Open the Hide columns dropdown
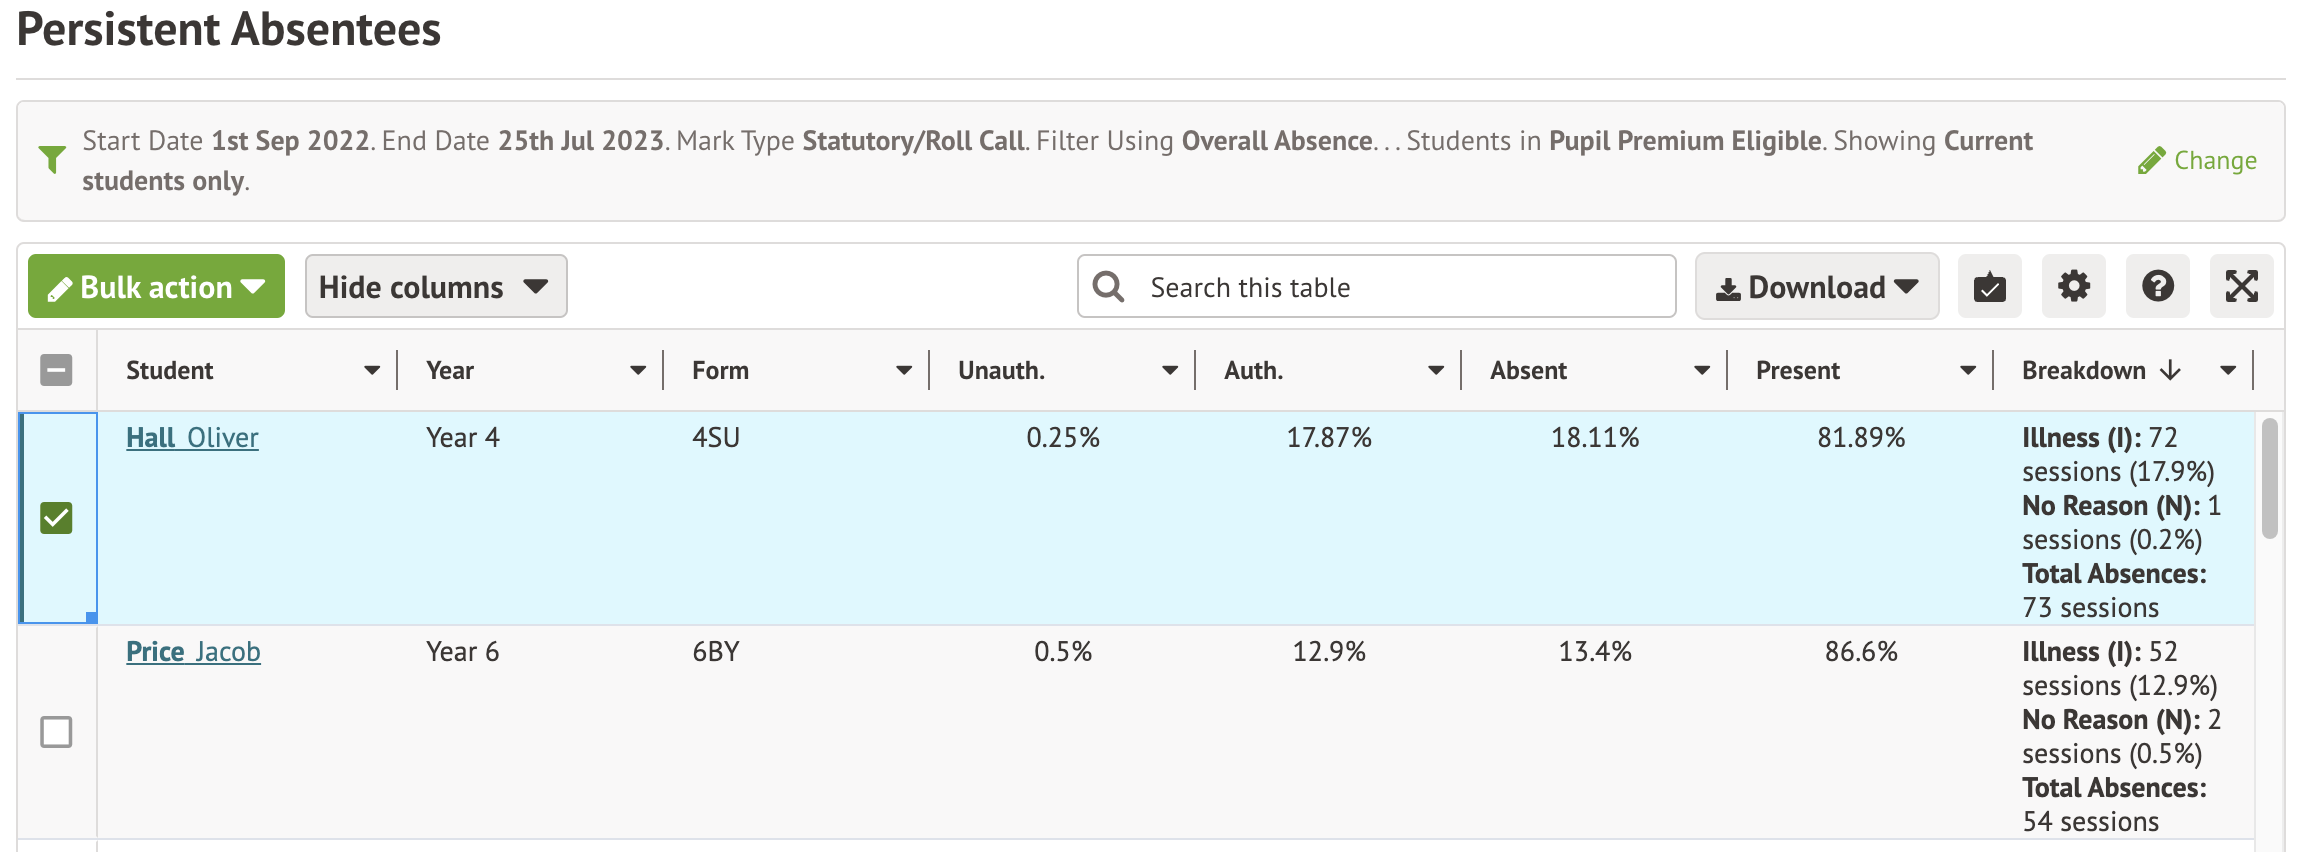 [435, 287]
